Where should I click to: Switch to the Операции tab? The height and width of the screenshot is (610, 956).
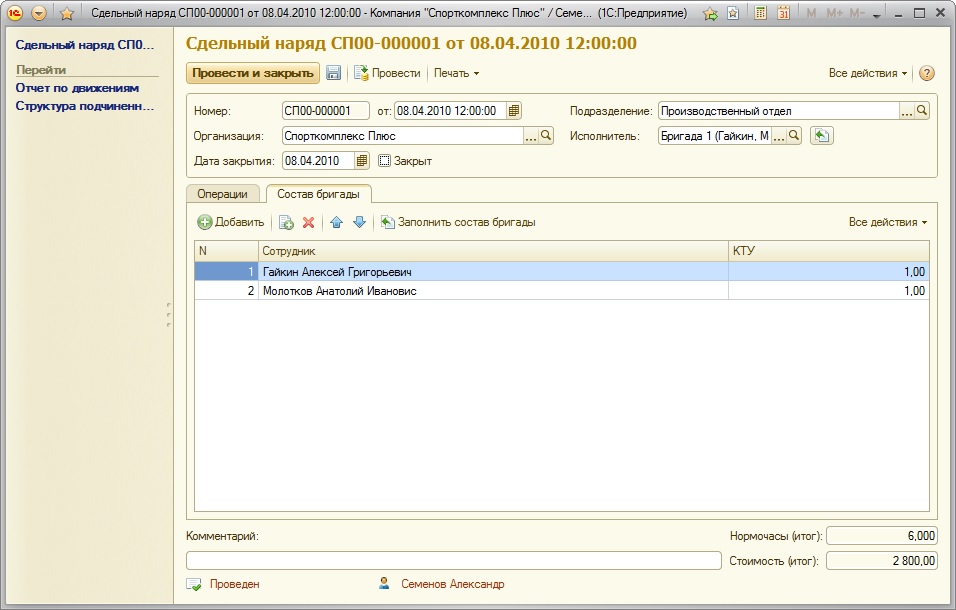[222, 194]
